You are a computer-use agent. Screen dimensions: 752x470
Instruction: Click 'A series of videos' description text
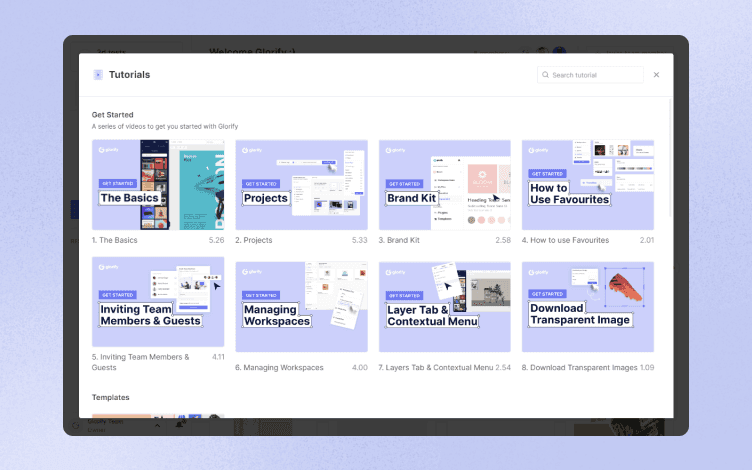165,127
